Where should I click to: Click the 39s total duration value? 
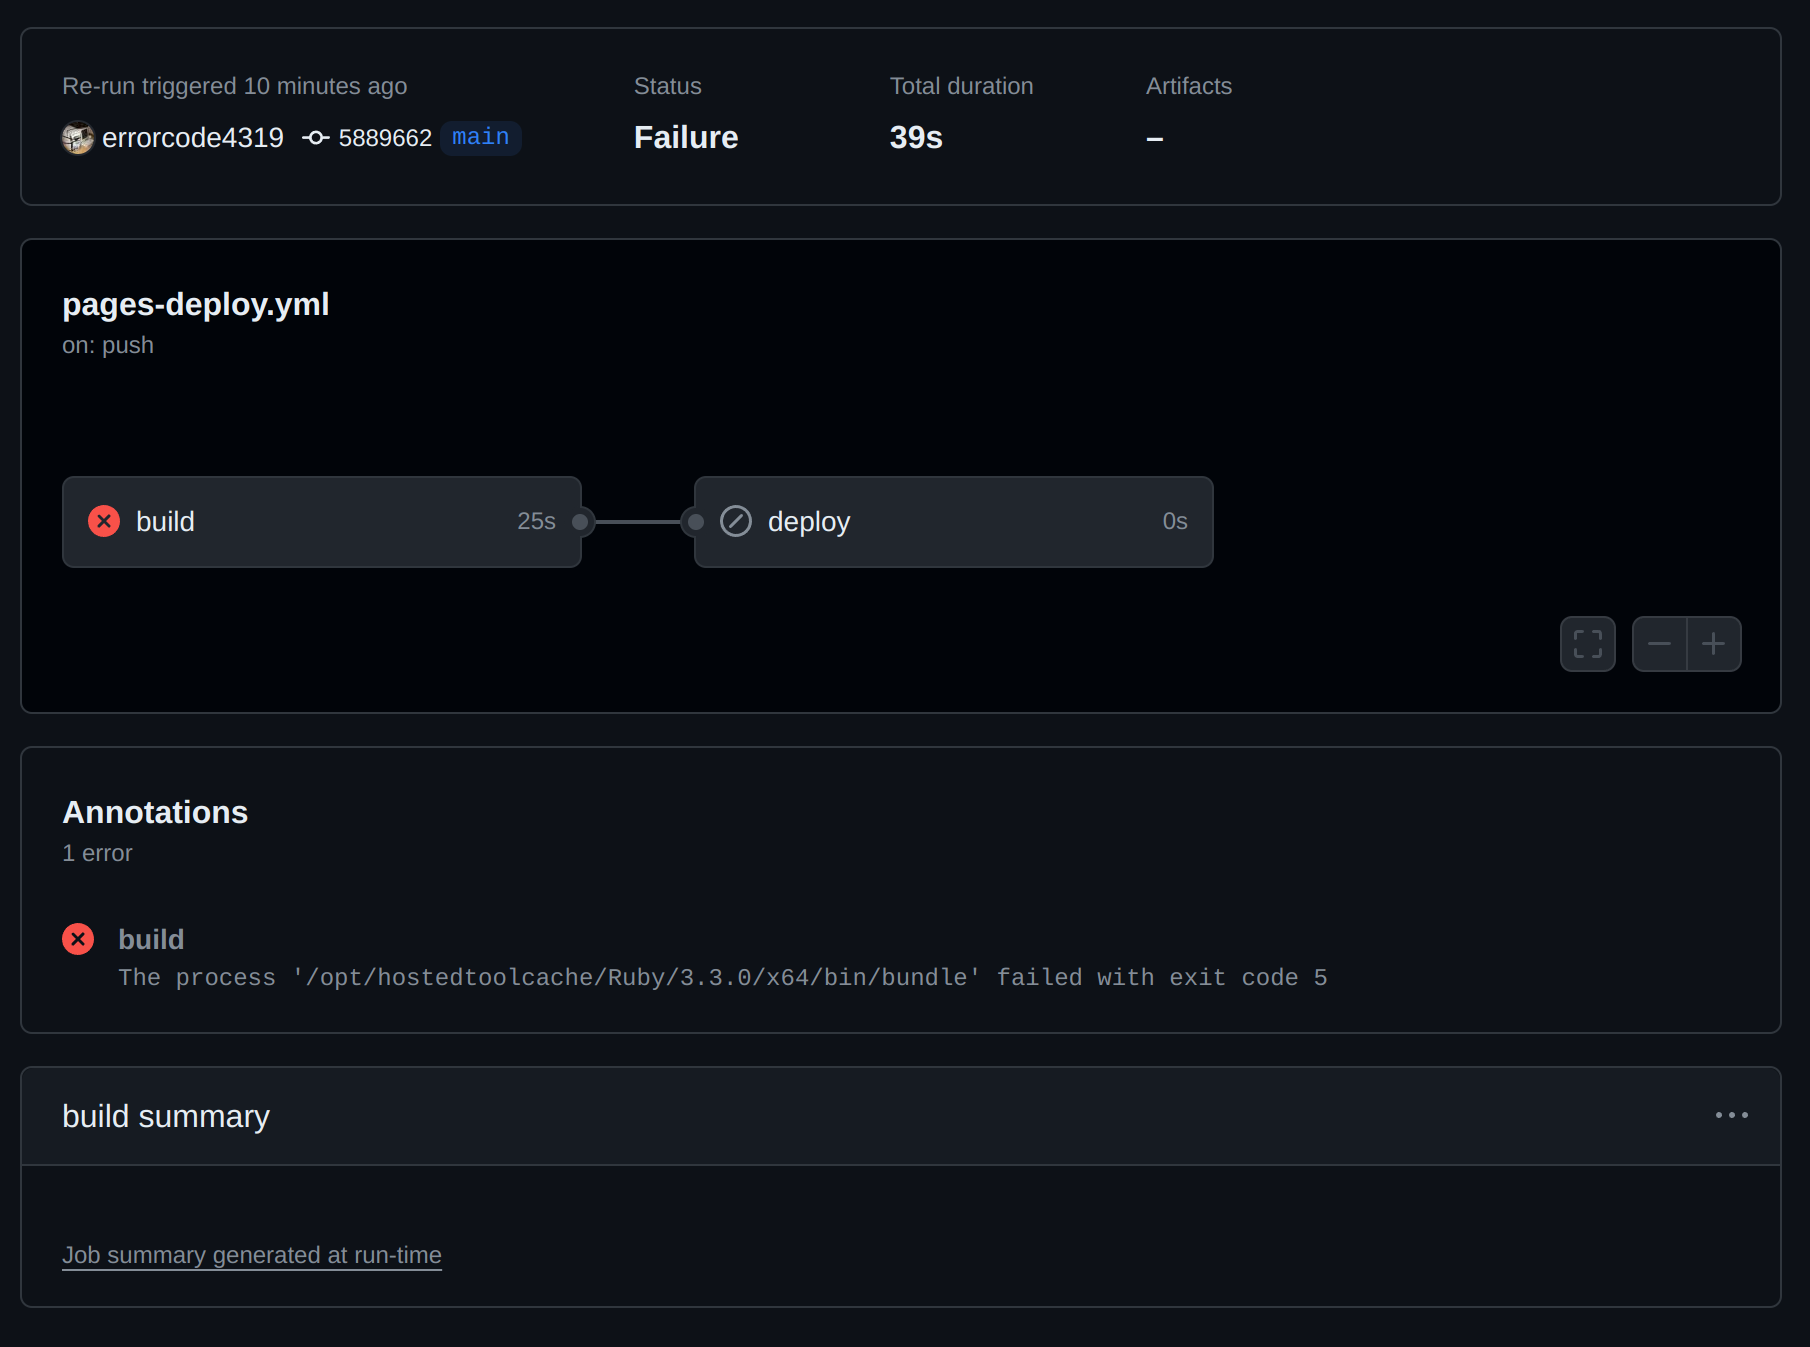(916, 137)
